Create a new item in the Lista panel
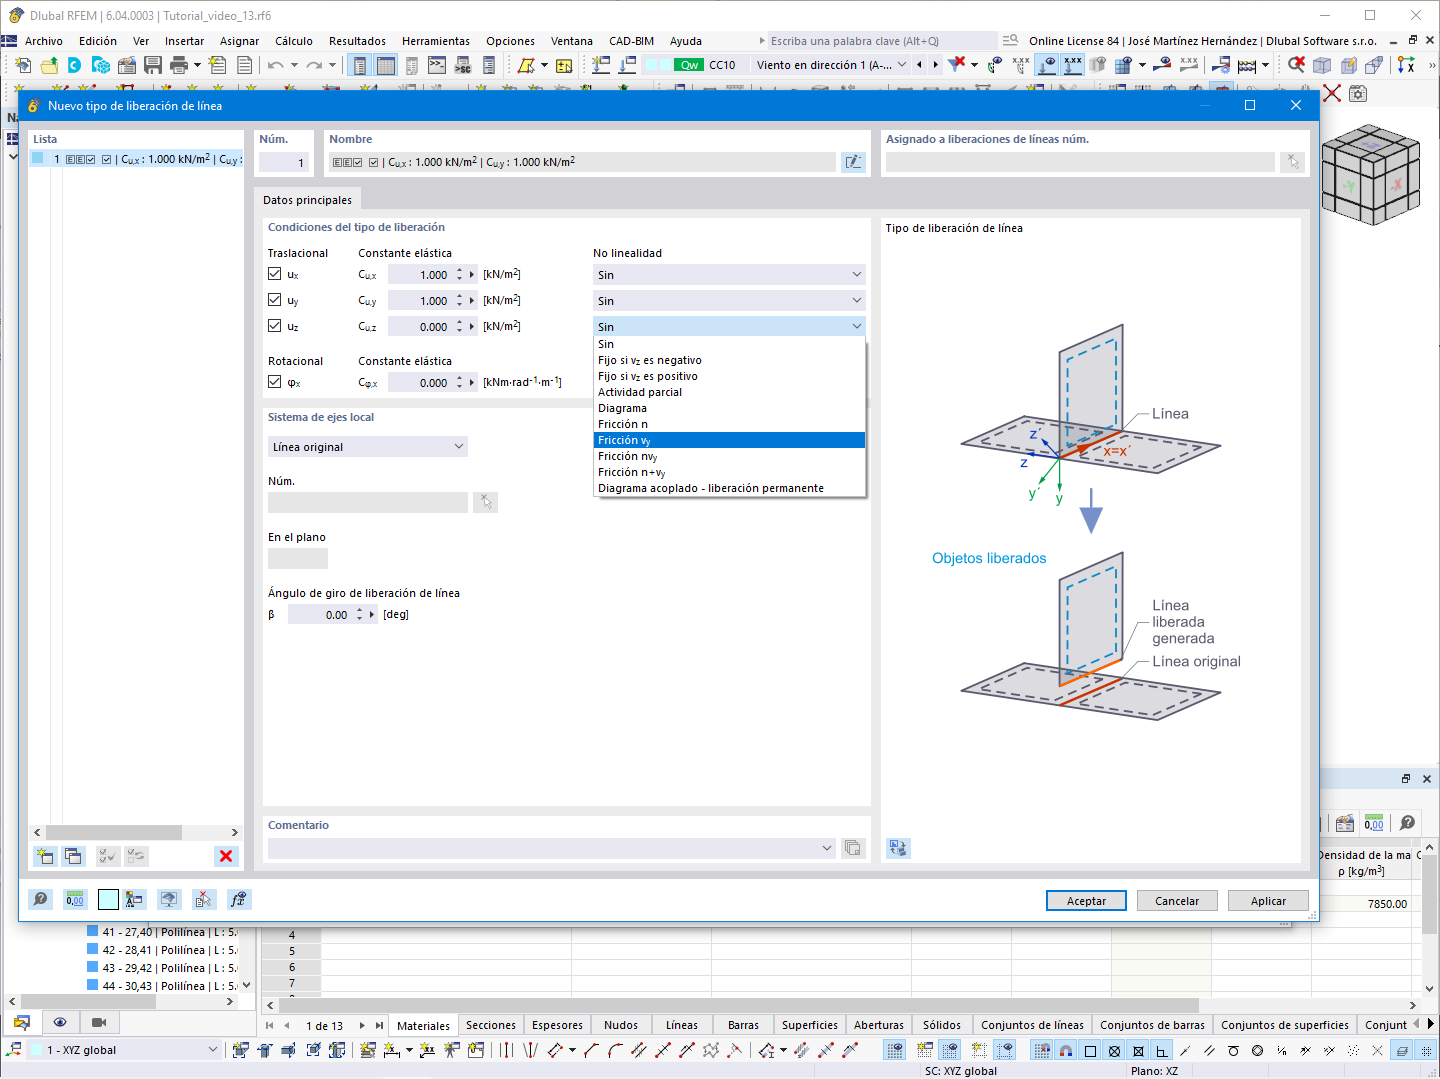Viewport: 1440px width, 1079px height. (44, 856)
